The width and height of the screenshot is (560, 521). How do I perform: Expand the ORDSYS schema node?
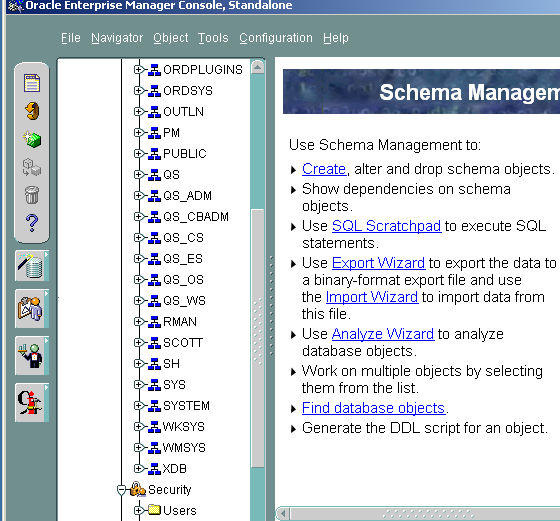[x=138, y=91]
